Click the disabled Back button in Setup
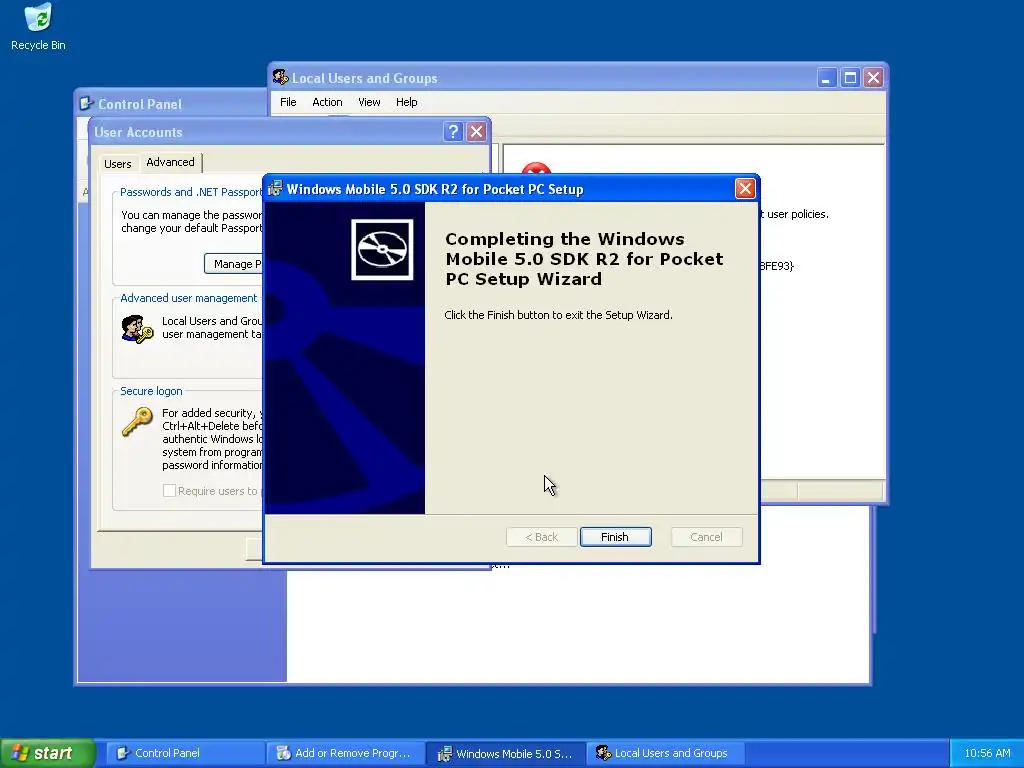The width and height of the screenshot is (1024, 768). pos(541,537)
